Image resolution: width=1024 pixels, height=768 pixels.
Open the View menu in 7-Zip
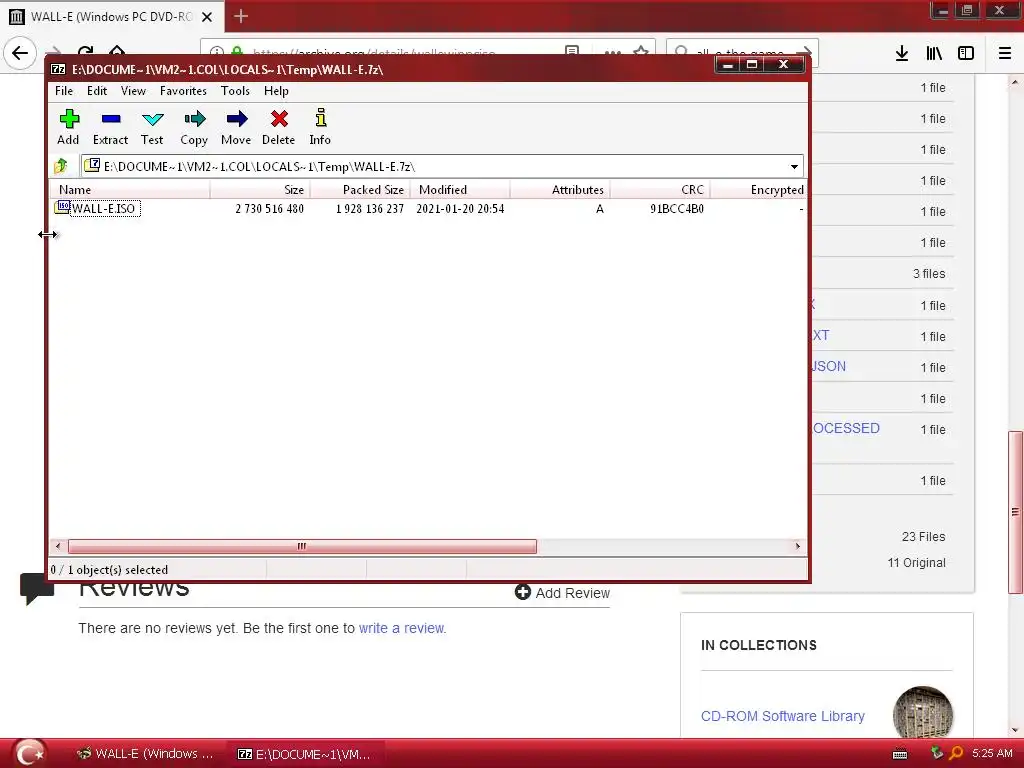(x=133, y=91)
